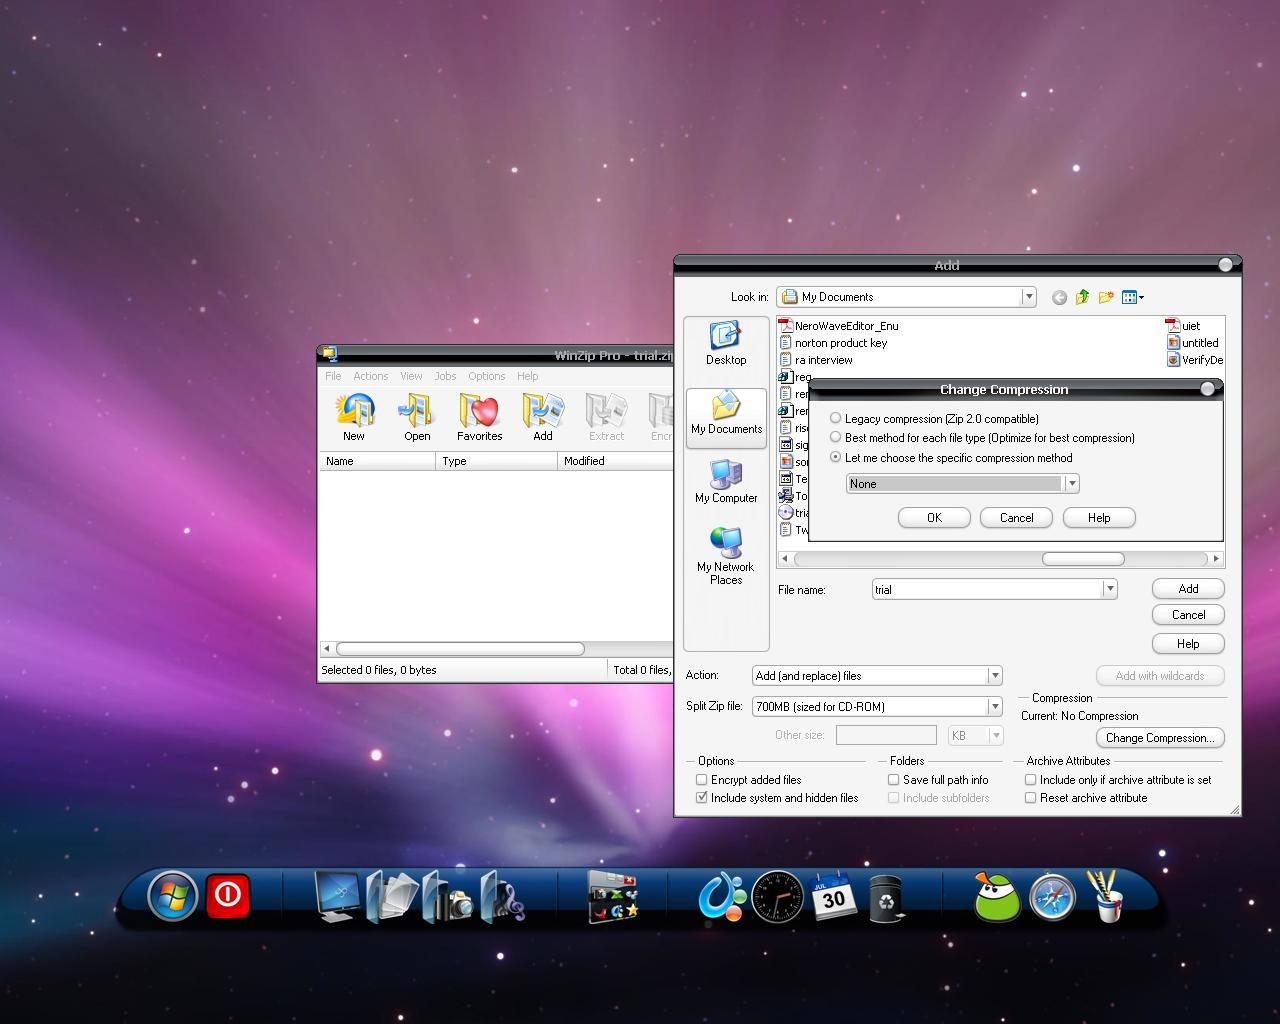Expand the compression method None dropdown

tap(1072, 483)
